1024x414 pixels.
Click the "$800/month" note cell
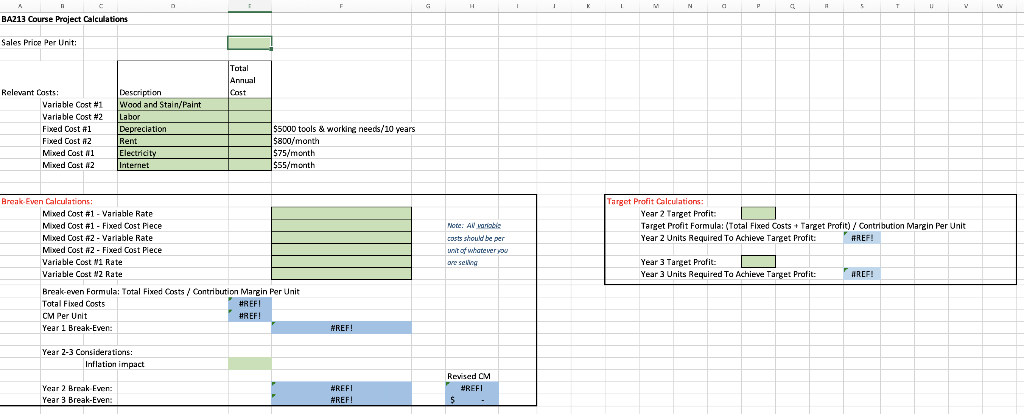[x=294, y=141]
